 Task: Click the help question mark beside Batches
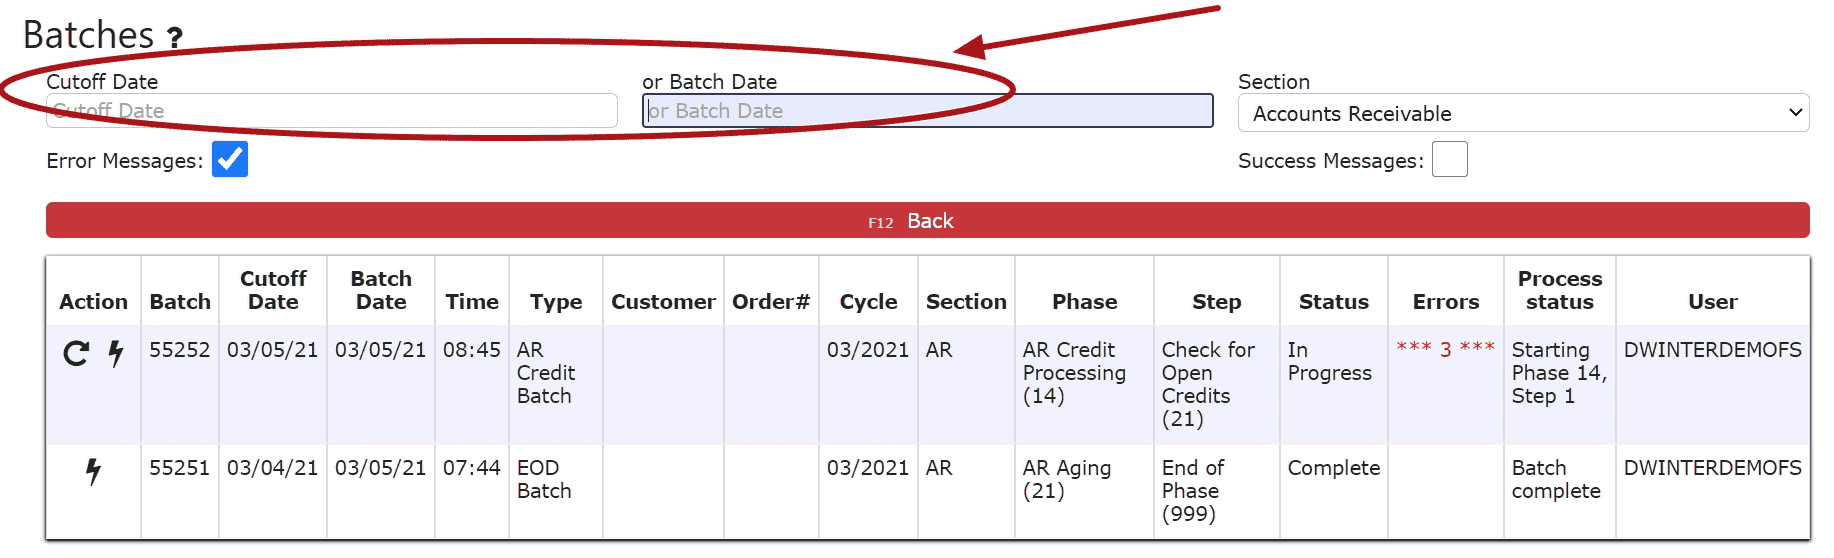[175, 38]
